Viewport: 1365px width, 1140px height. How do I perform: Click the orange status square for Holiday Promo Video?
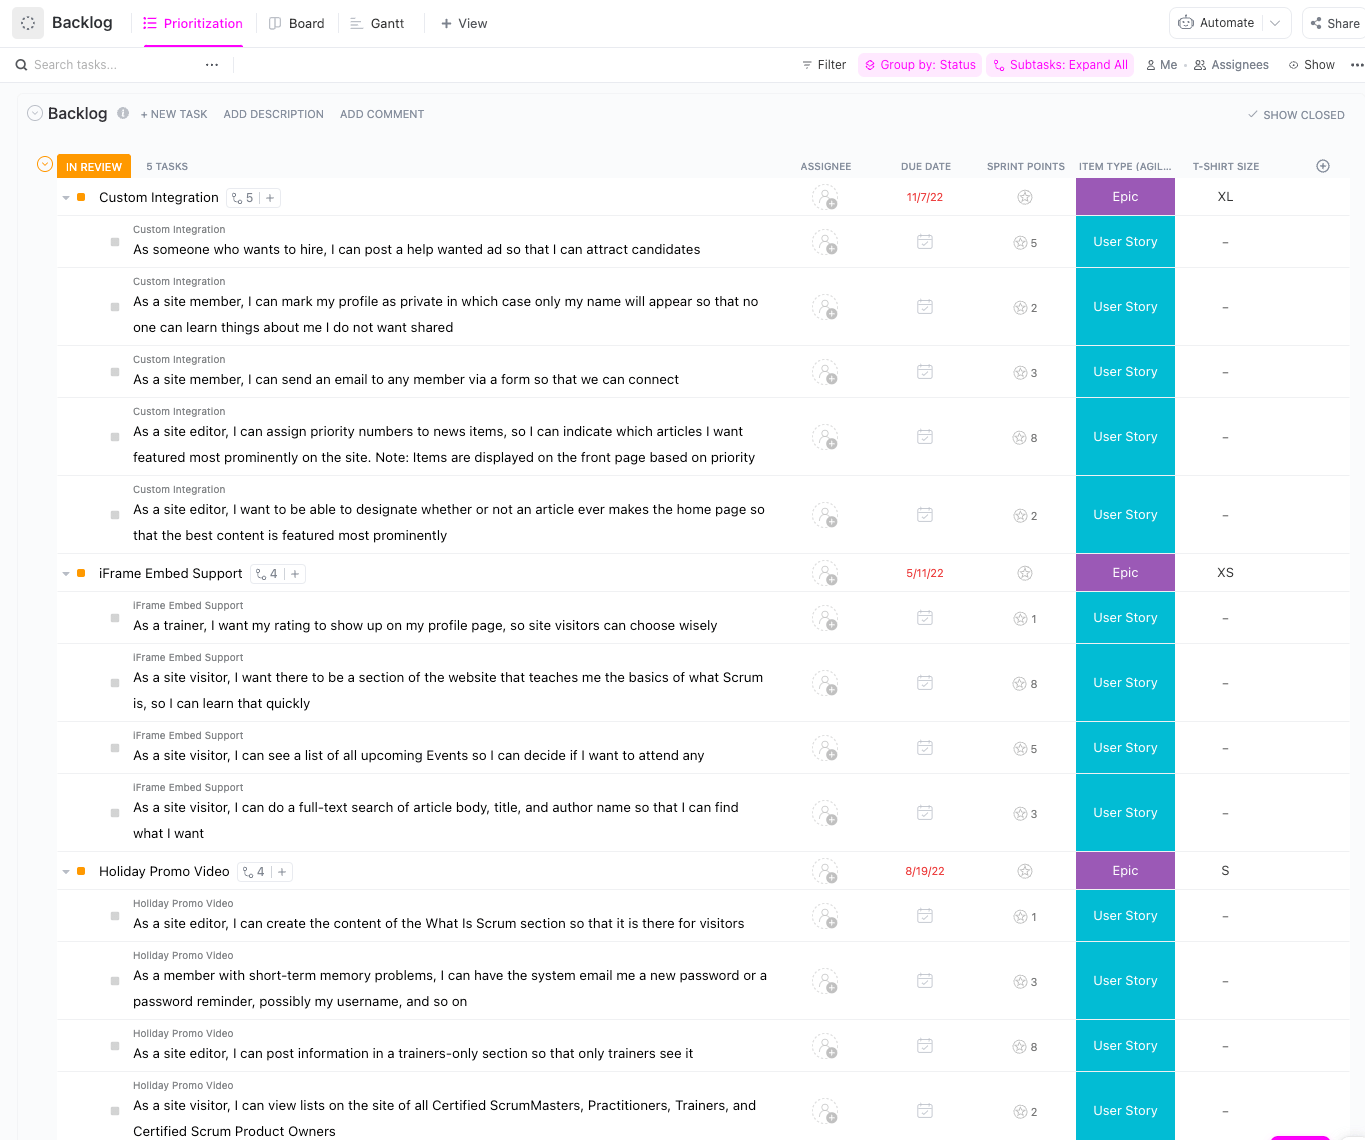(x=81, y=872)
